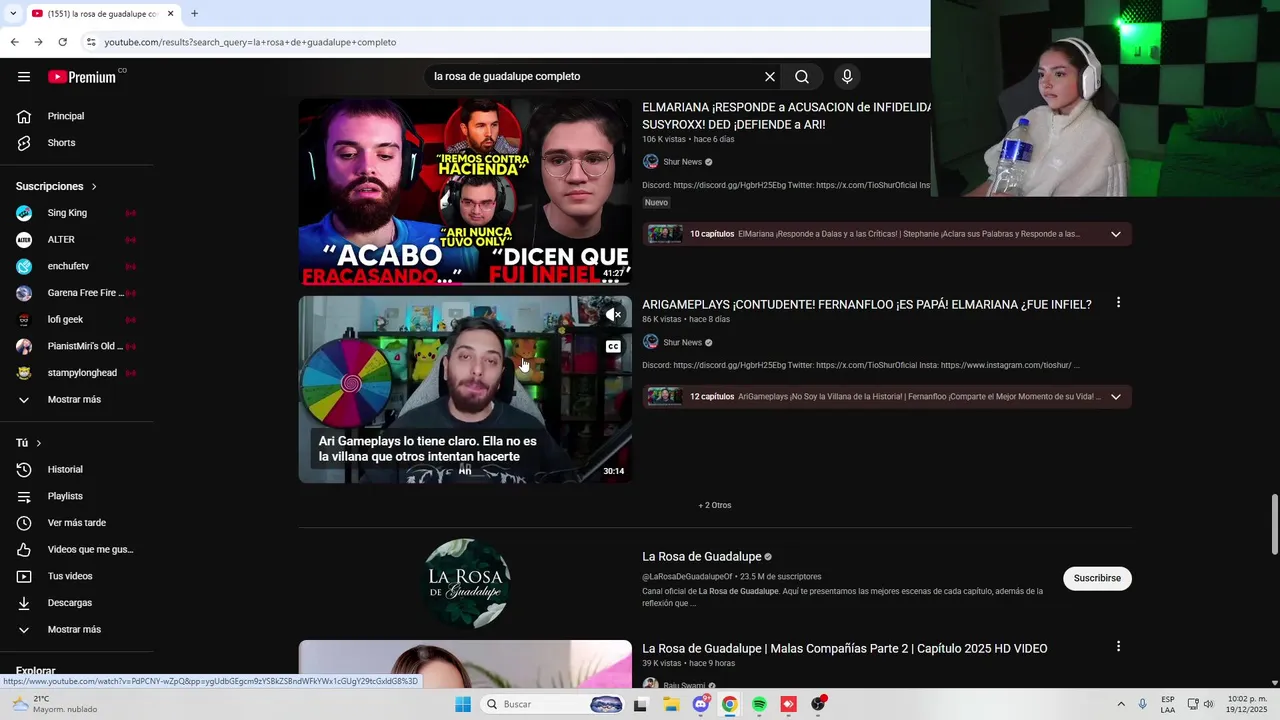Expand Mostrar más under Suscripciones

pyautogui.click(x=76, y=400)
